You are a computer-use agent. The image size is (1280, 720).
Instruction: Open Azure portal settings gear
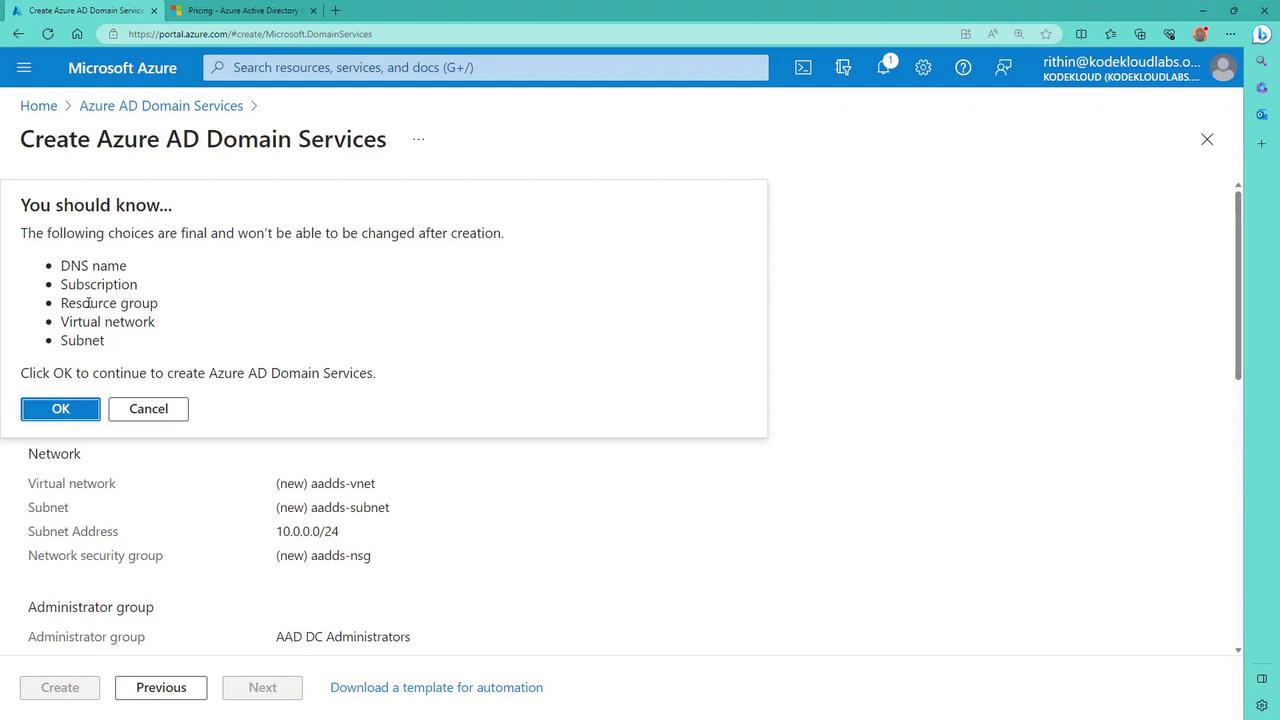[x=923, y=67]
